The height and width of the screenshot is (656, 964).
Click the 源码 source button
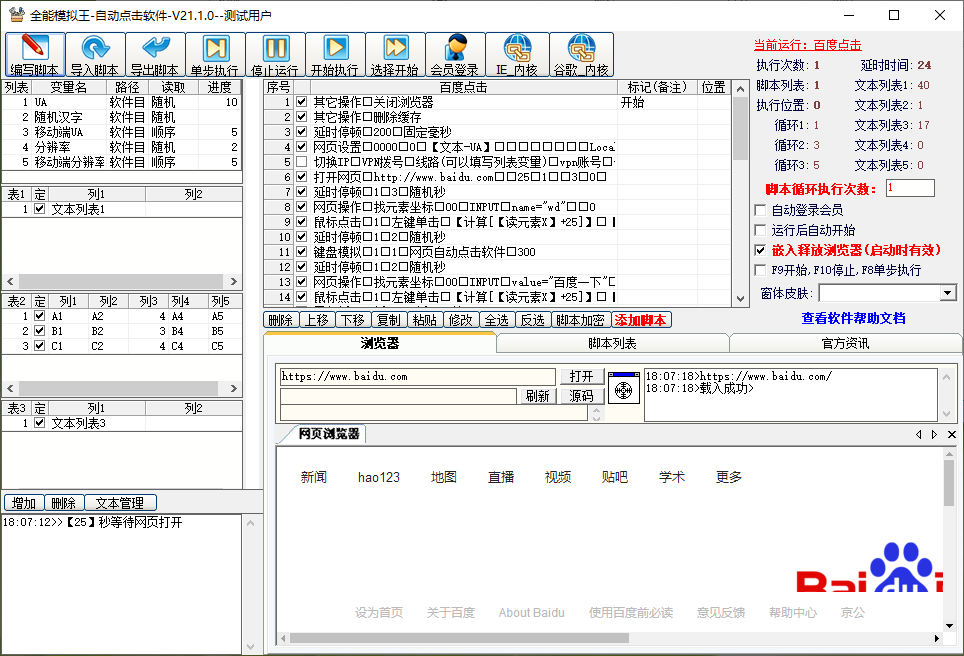[x=582, y=396]
